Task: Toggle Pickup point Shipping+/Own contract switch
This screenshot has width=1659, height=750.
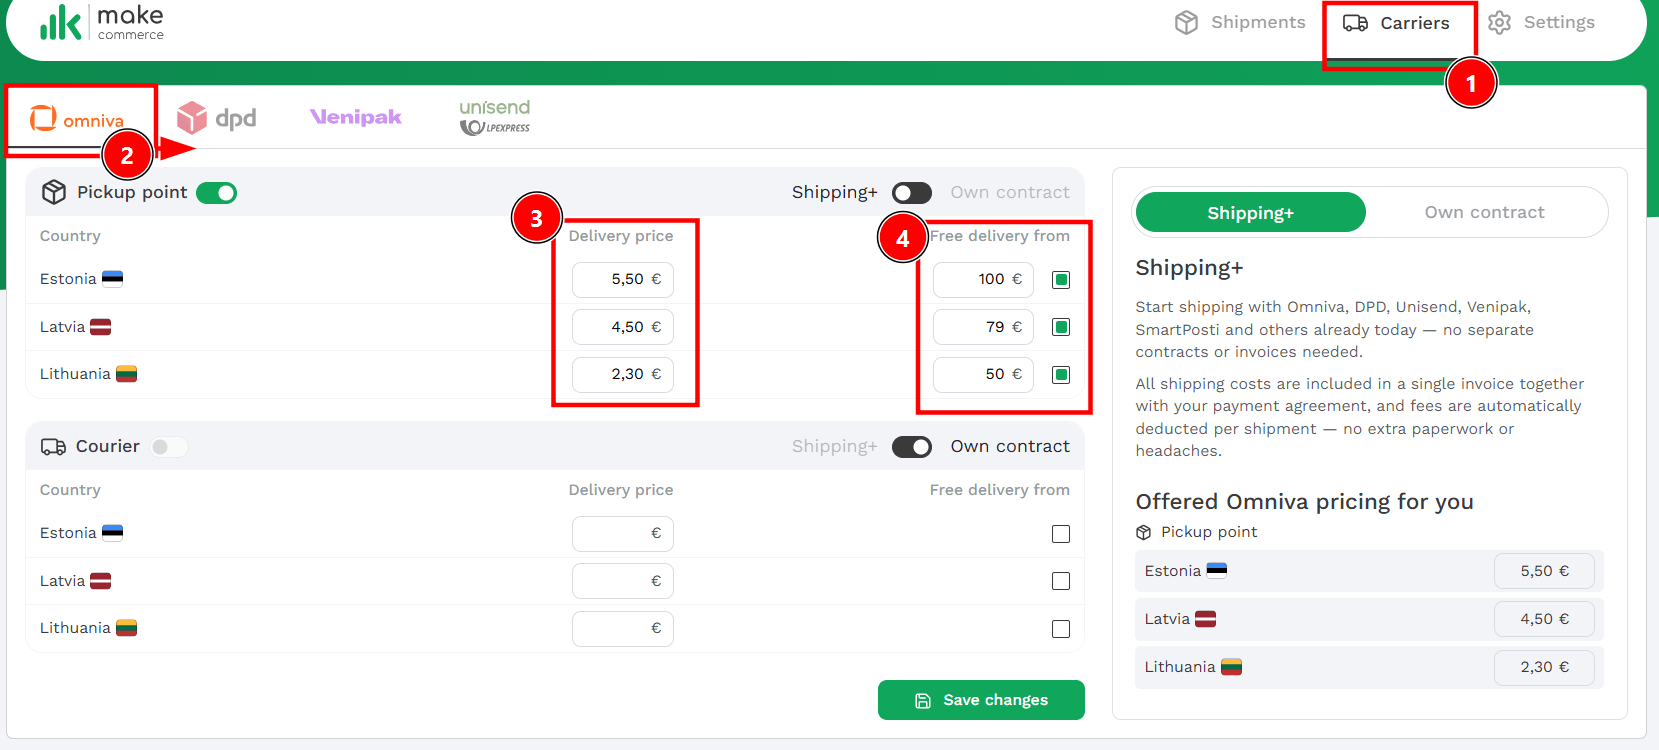Action: coord(911,193)
